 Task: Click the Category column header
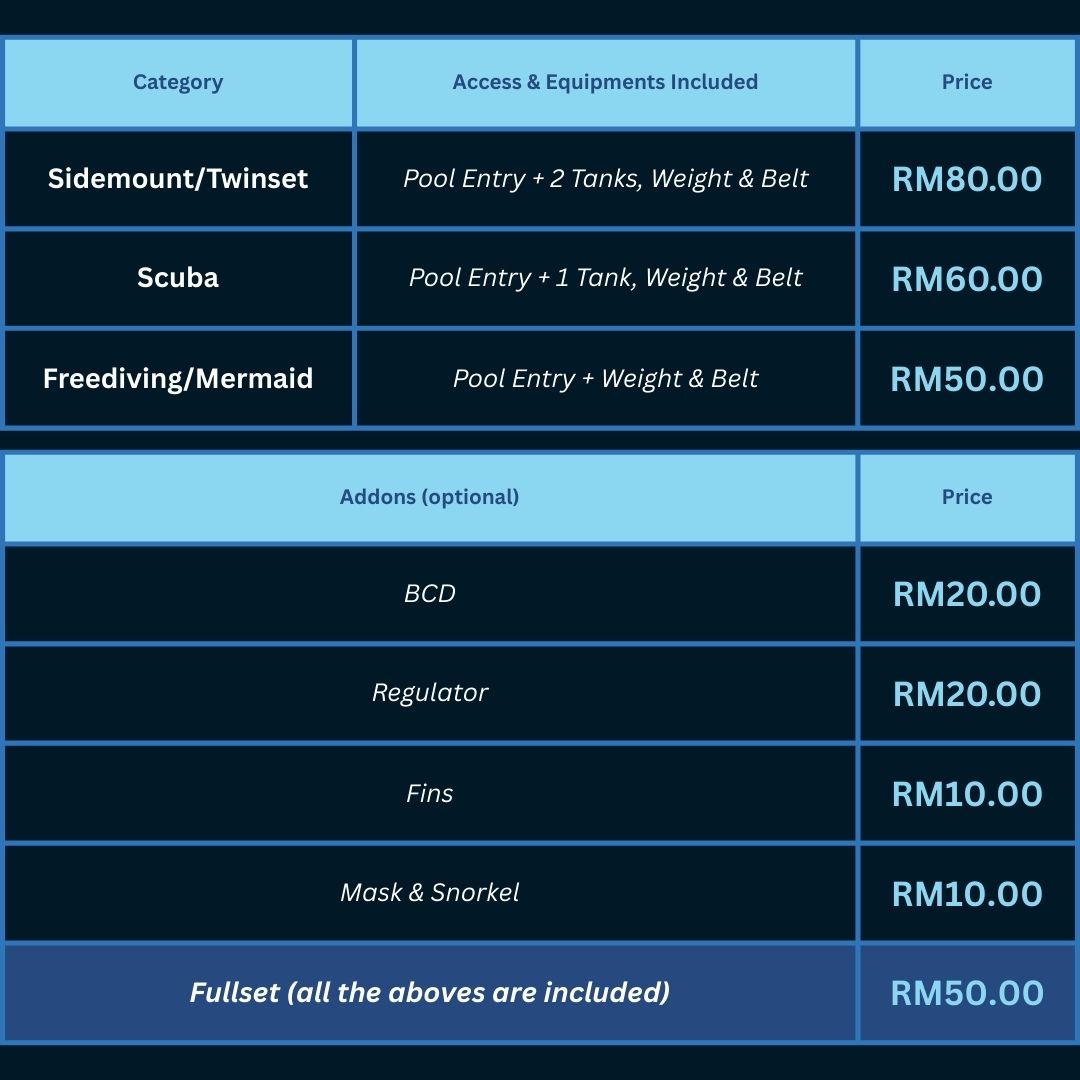tap(178, 82)
